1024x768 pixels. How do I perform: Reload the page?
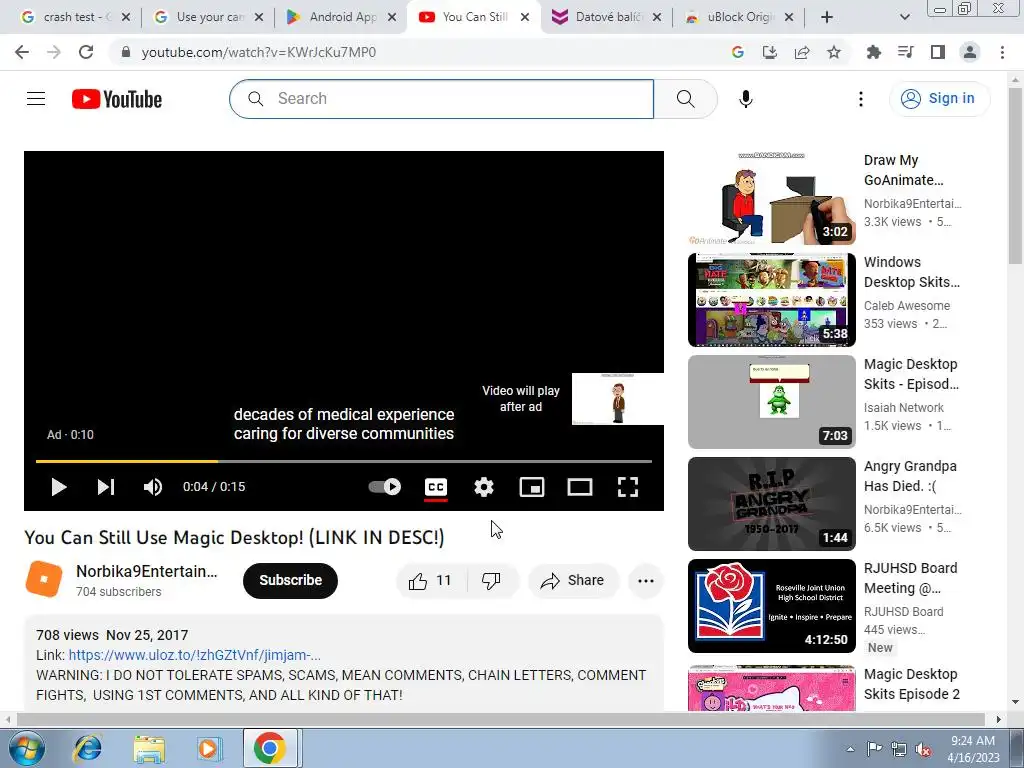[86, 52]
